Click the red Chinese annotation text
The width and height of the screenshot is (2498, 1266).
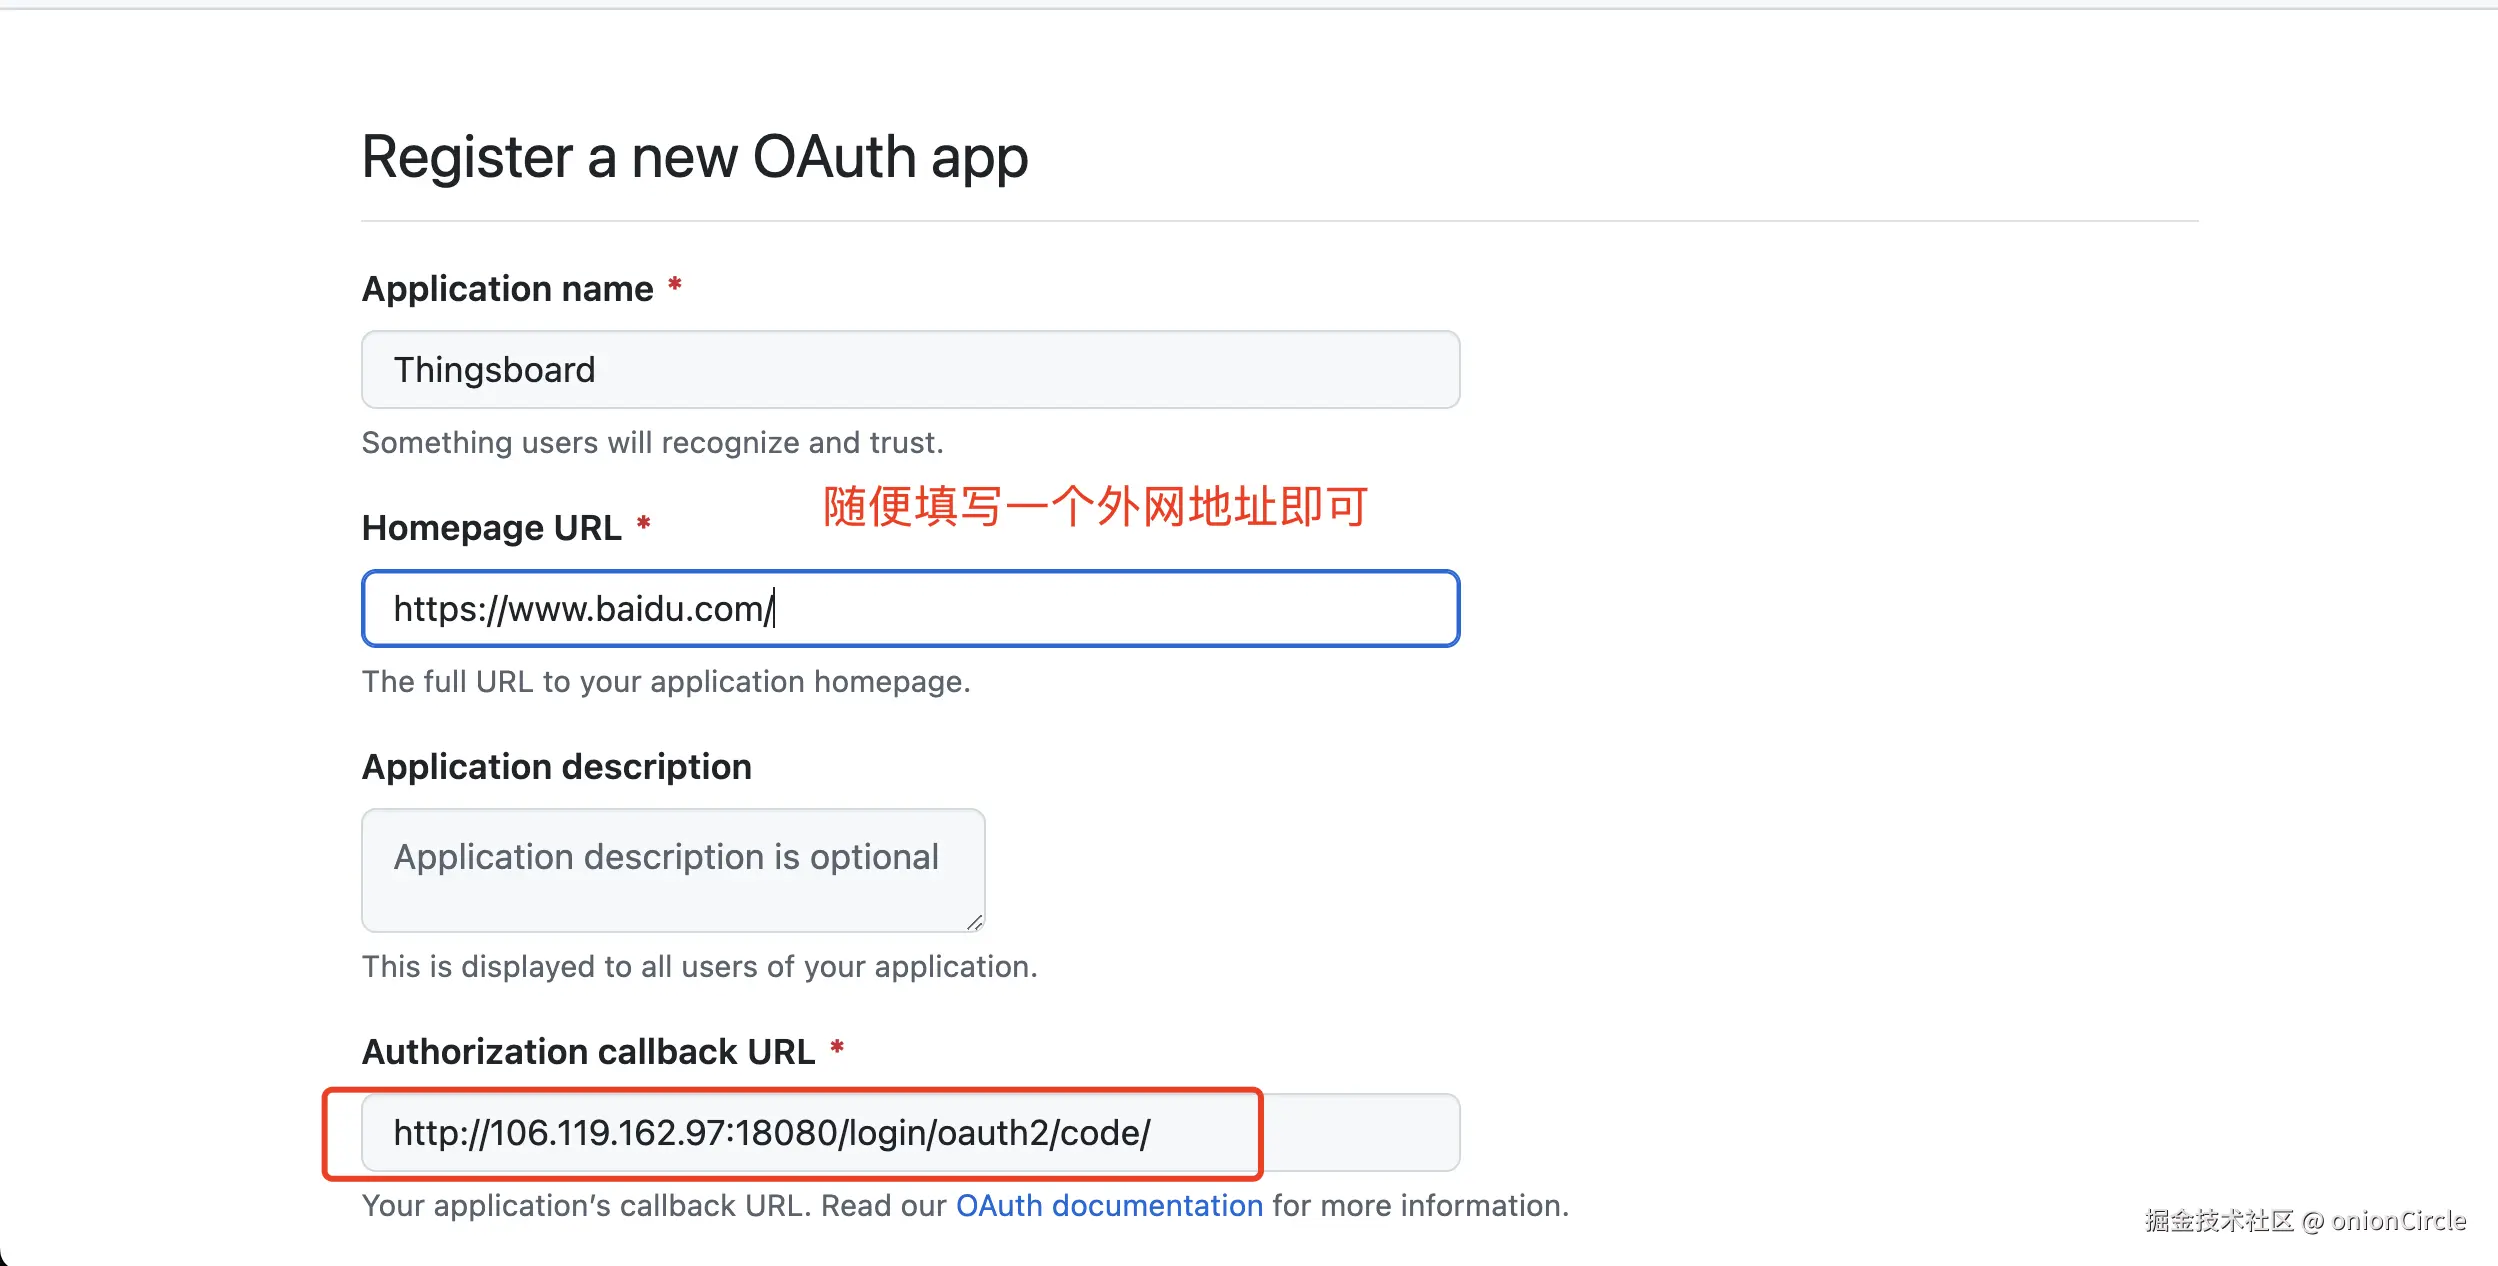pos(1095,506)
